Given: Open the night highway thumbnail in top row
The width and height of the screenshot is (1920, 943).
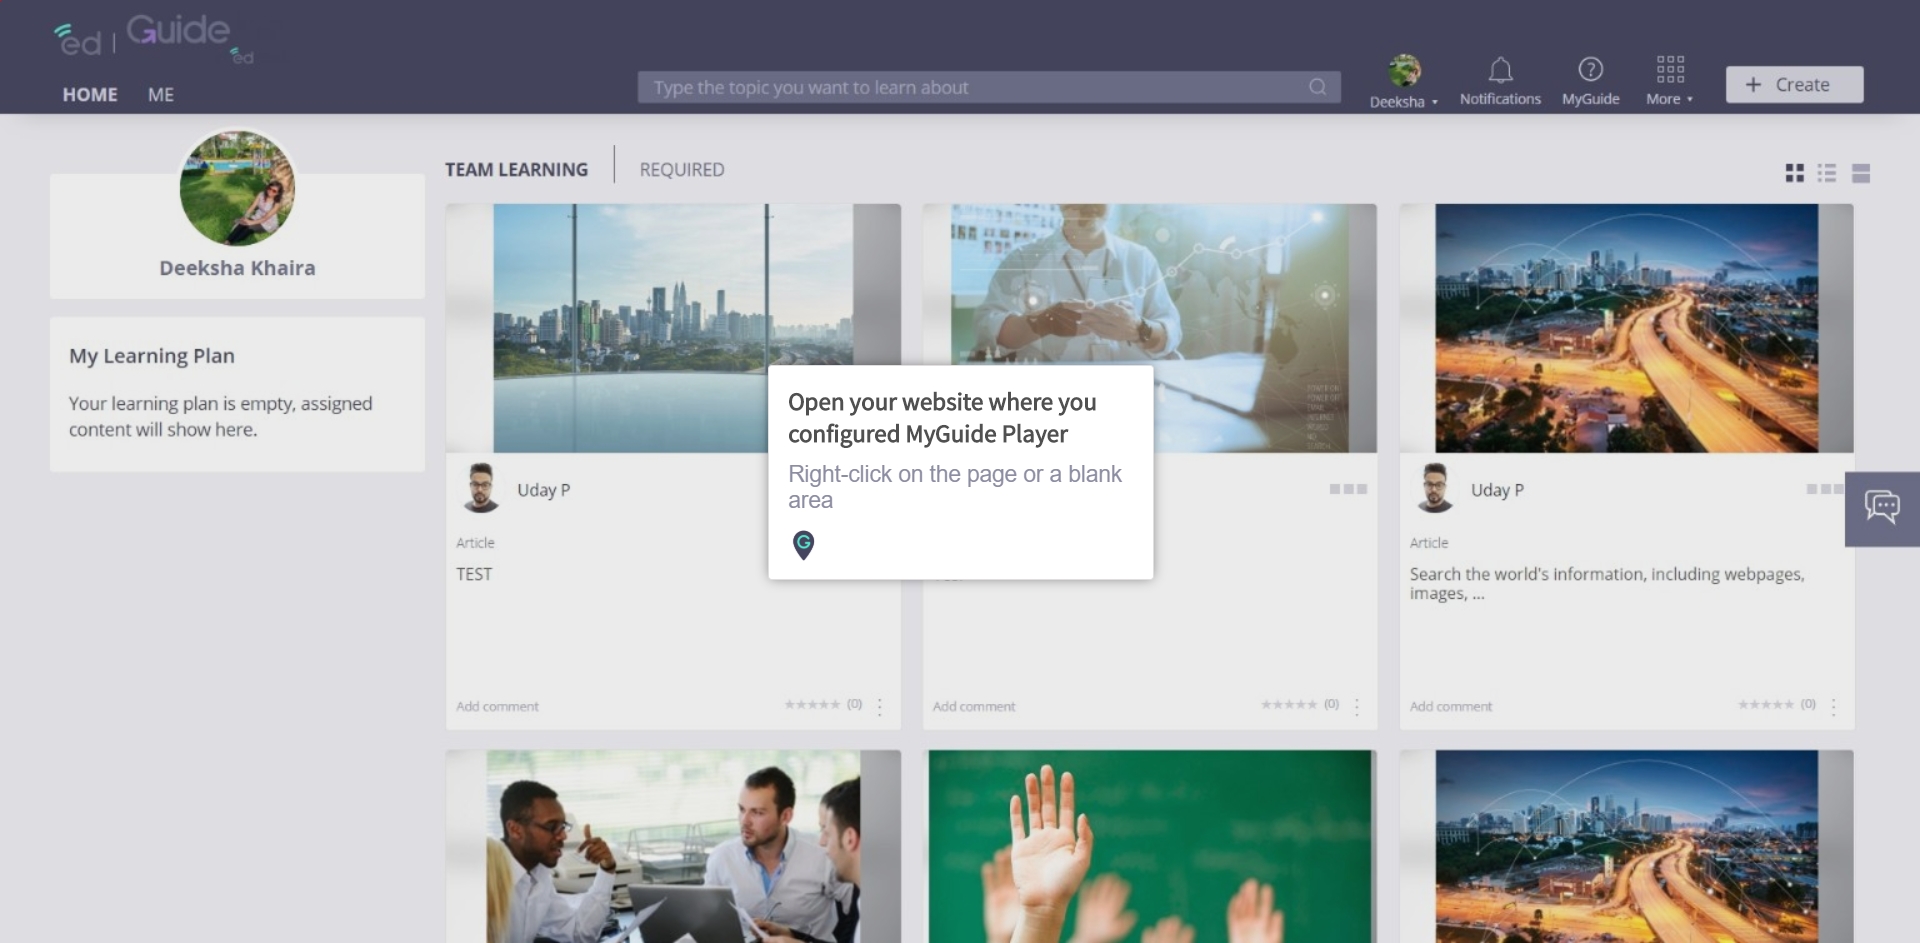Looking at the screenshot, I should [x=1626, y=328].
